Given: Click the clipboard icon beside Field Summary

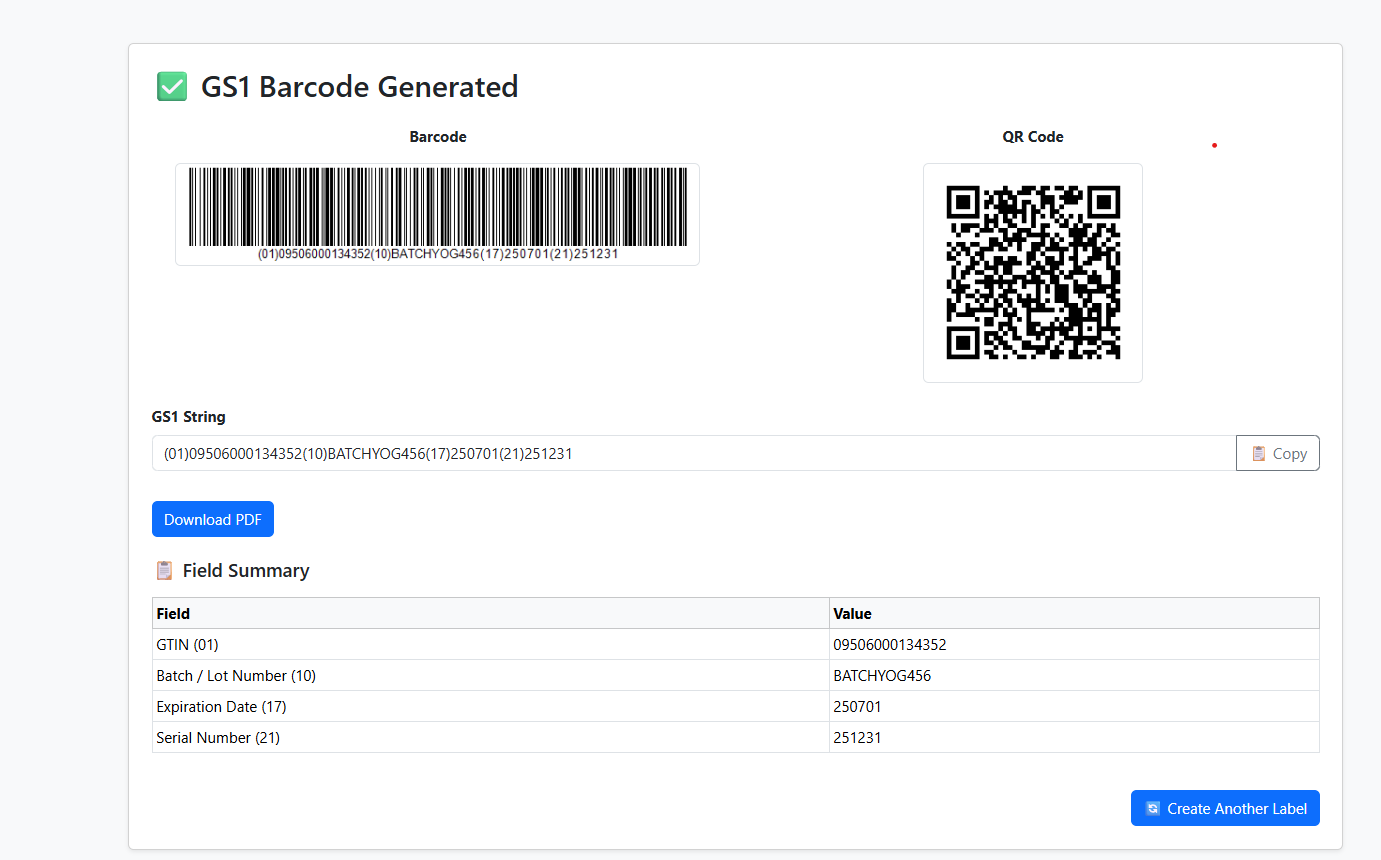Looking at the screenshot, I should coord(164,570).
